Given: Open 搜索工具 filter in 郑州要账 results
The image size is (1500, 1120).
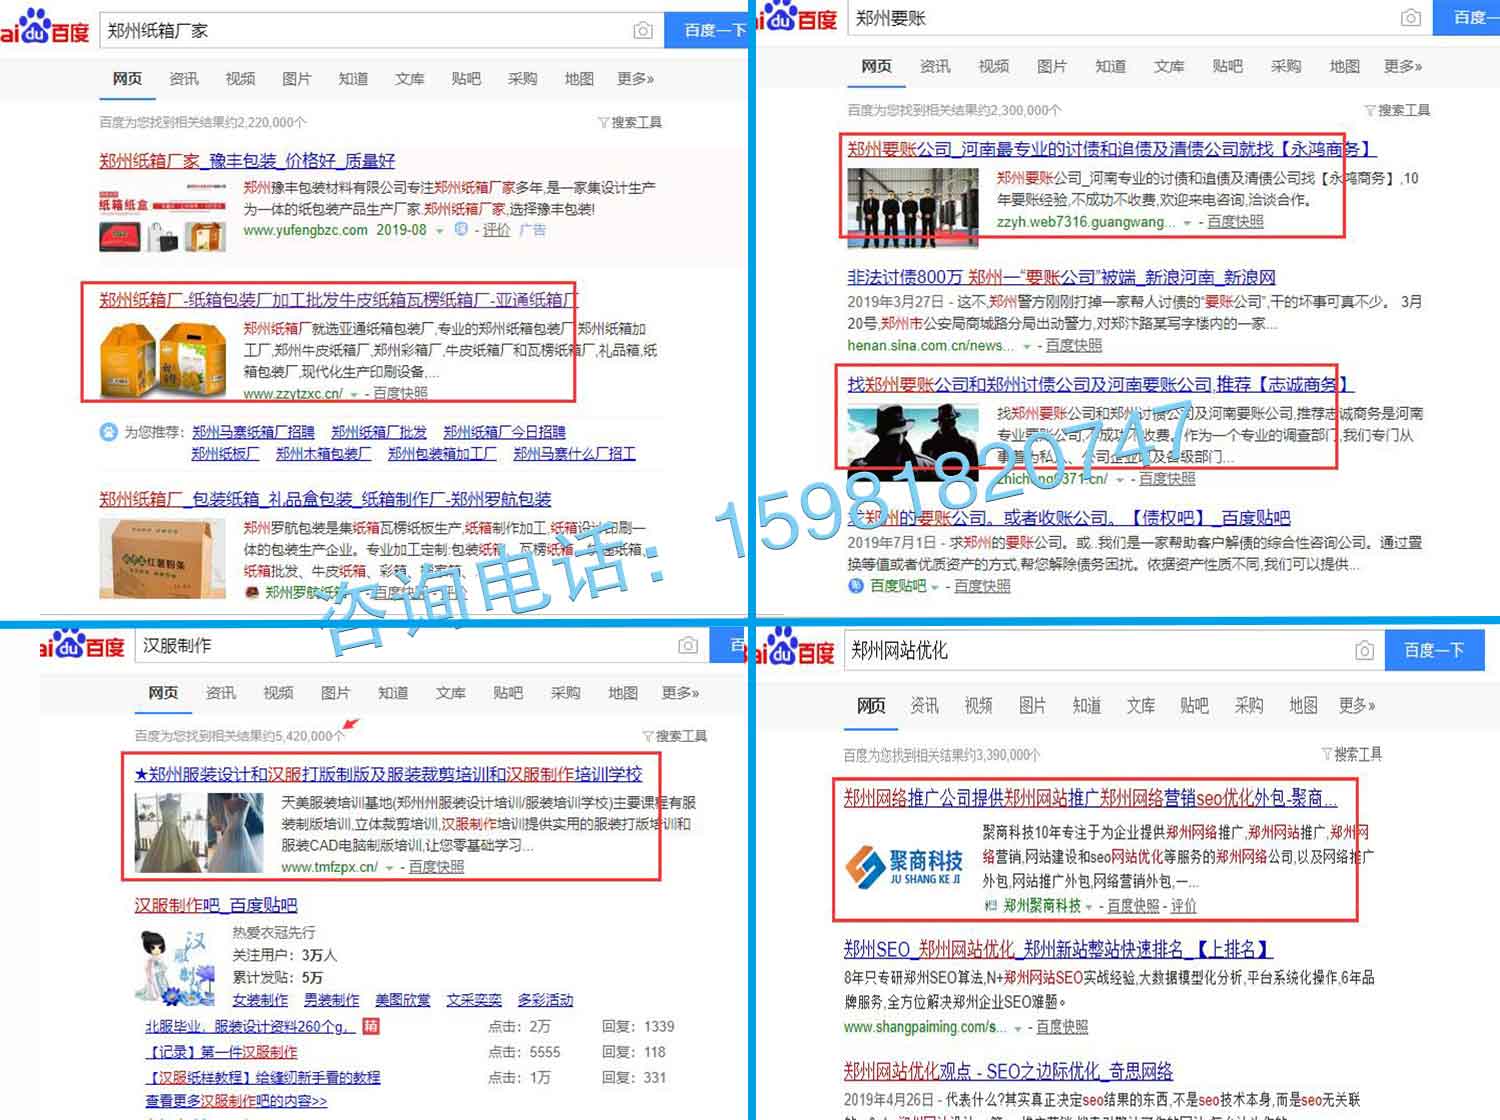Looking at the screenshot, I should click(1397, 110).
